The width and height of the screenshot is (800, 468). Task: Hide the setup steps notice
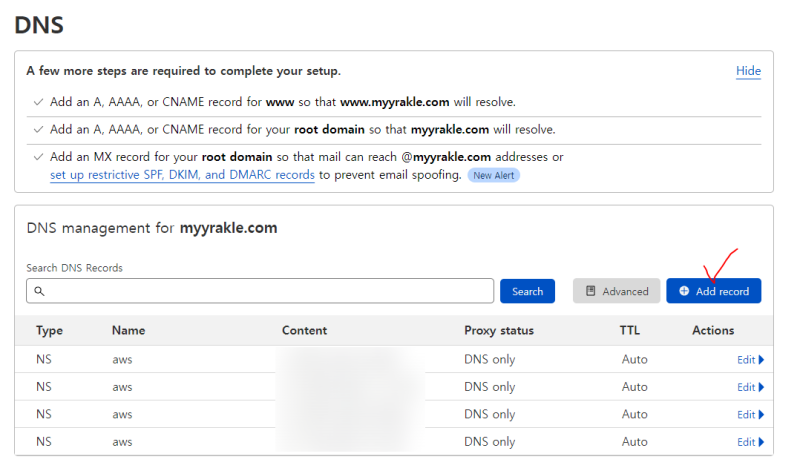click(748, 71)
